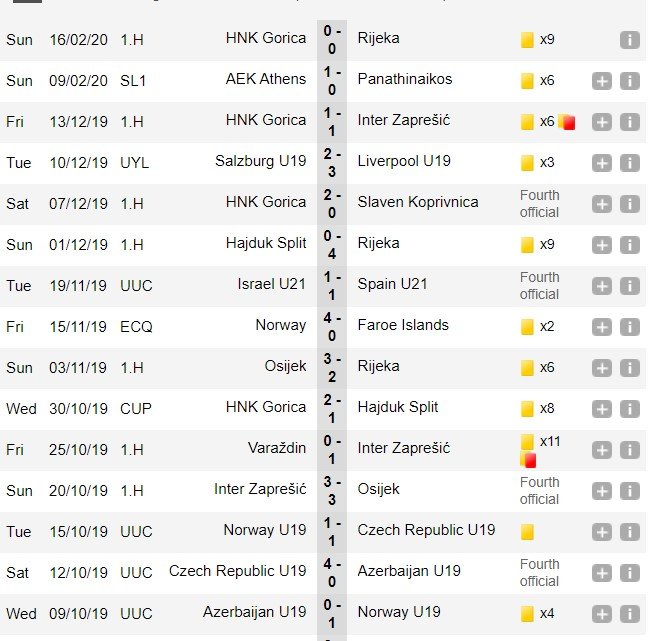Expand Norway vs Faroe Islands match details

[602, 327]
